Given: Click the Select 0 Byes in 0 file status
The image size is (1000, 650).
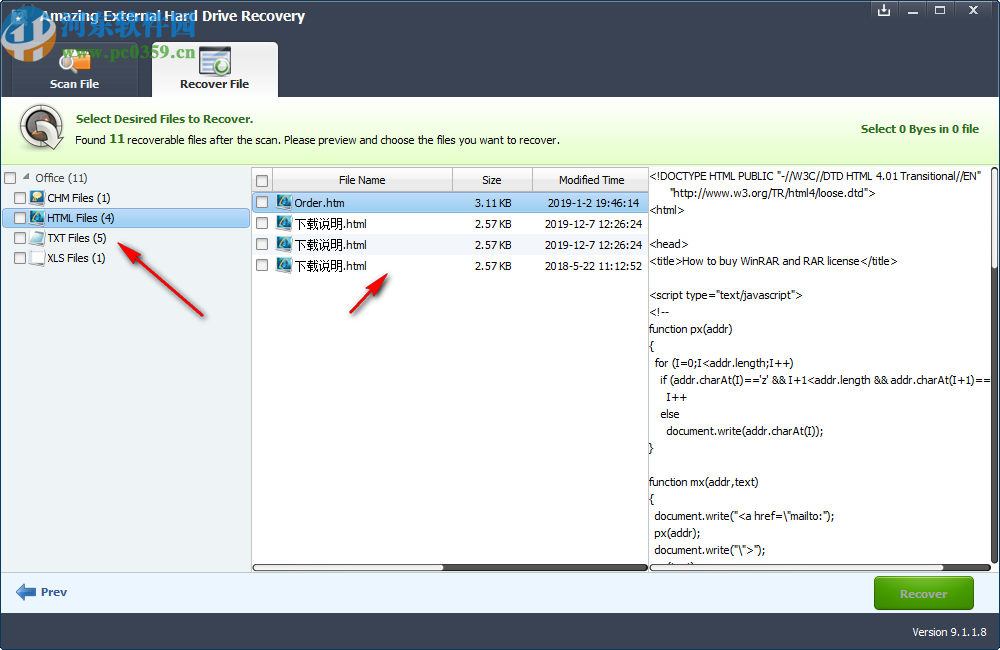Looking at the screenshot, I should tap(920, 129).
